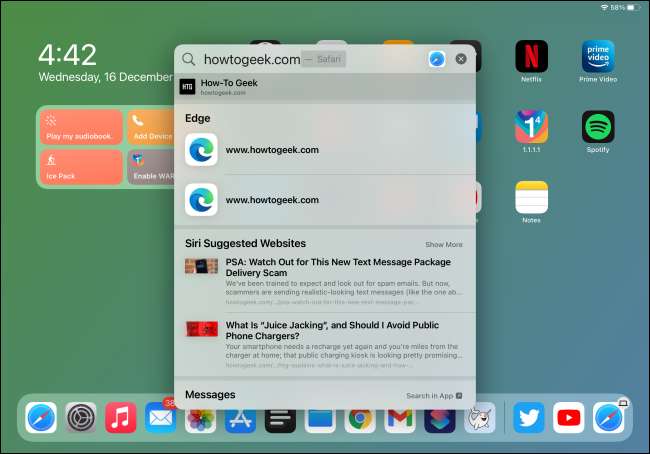This screenshot has width=650, height=454.
Task: Open the Netflix app
Action: tap(531, 56)
